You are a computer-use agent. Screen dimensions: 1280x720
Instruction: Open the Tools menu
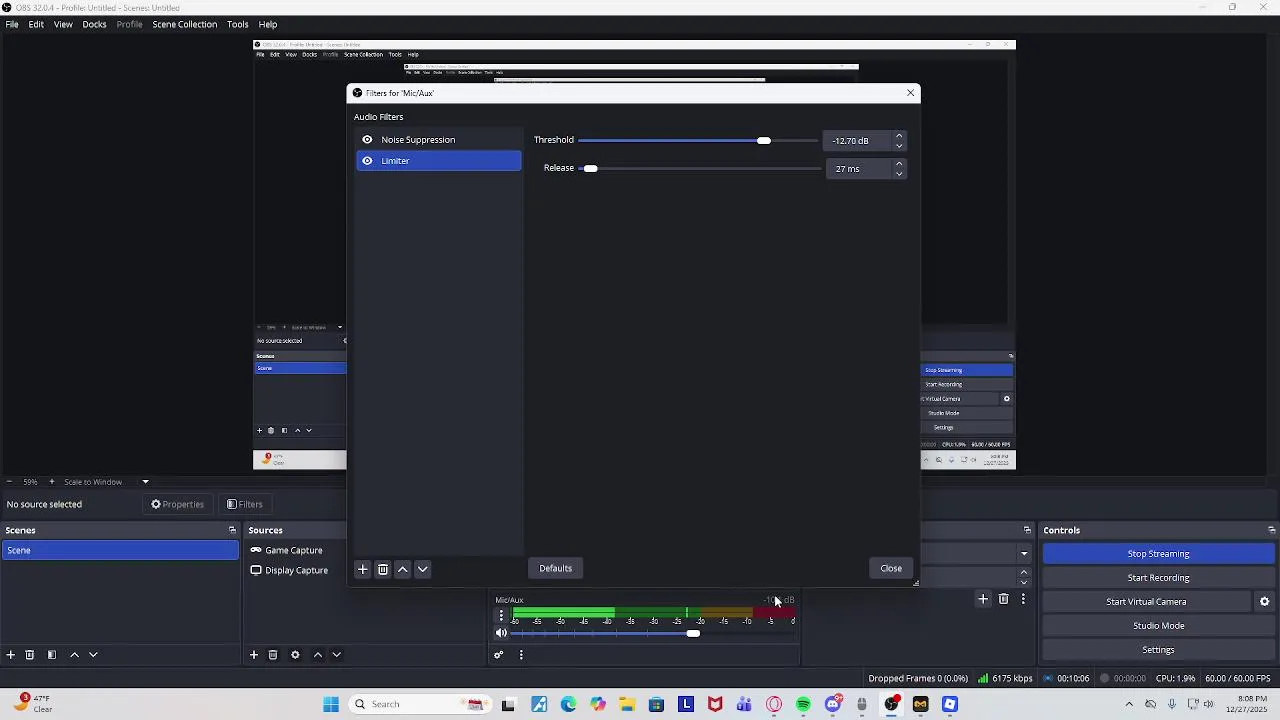pyautogui.click(x=237, y=24)
